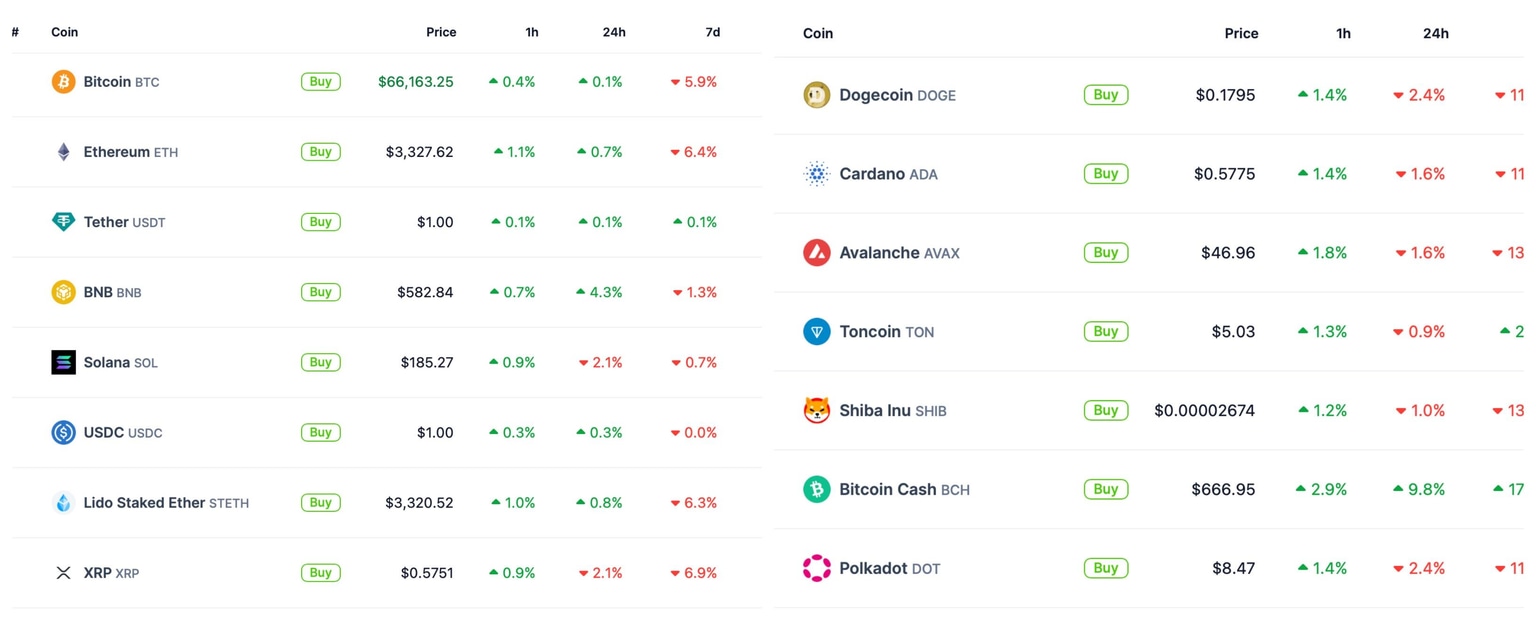Screen dimensions: 1536x623
Task: Click the Bitcoin coin logo
Action: 63,81
